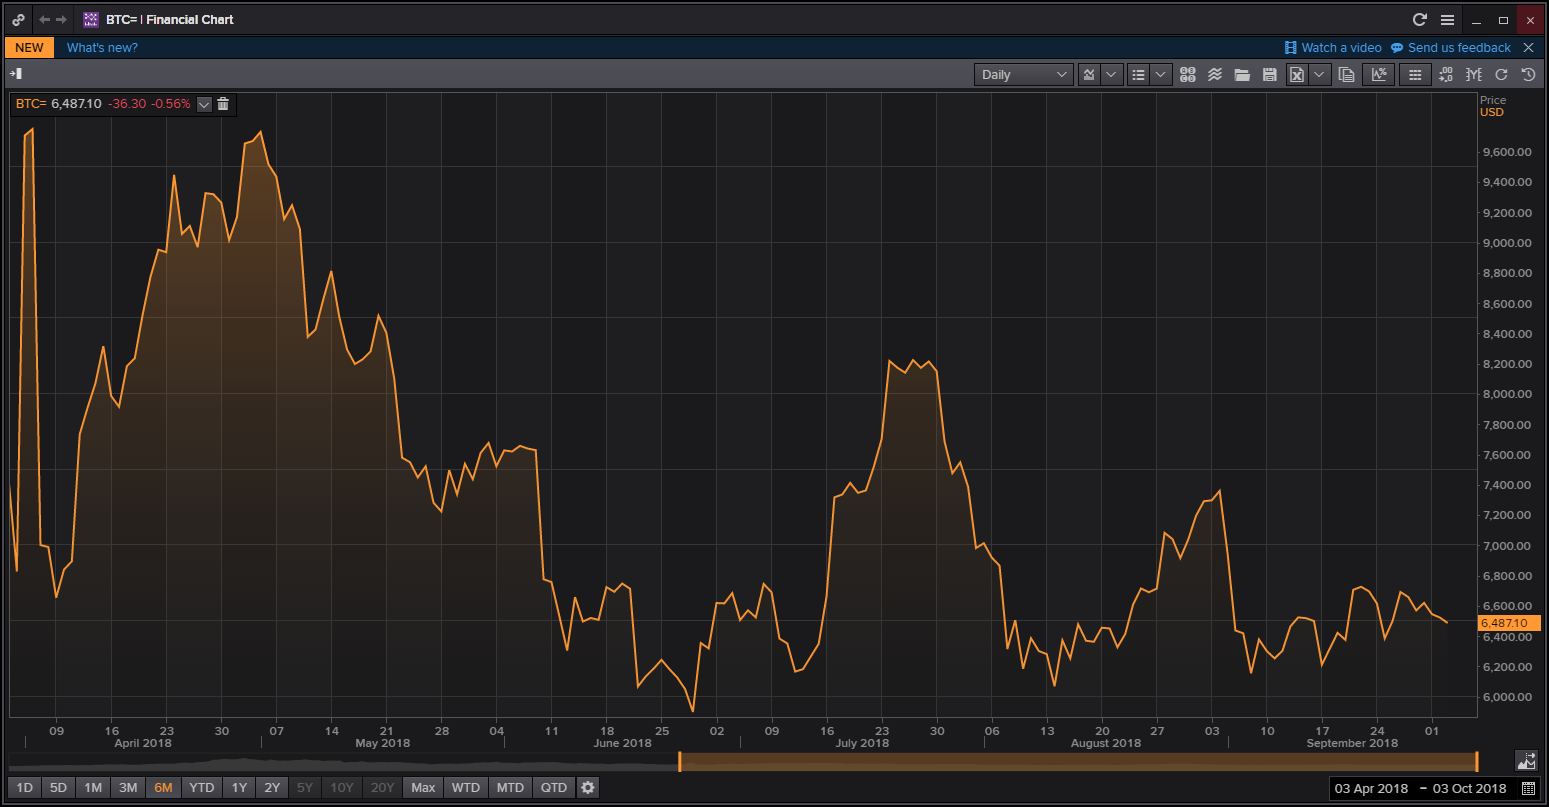This screenshot has height=807, width=1549.
Task: Click the link chain icon in title bar
Action: coord(18,20)
